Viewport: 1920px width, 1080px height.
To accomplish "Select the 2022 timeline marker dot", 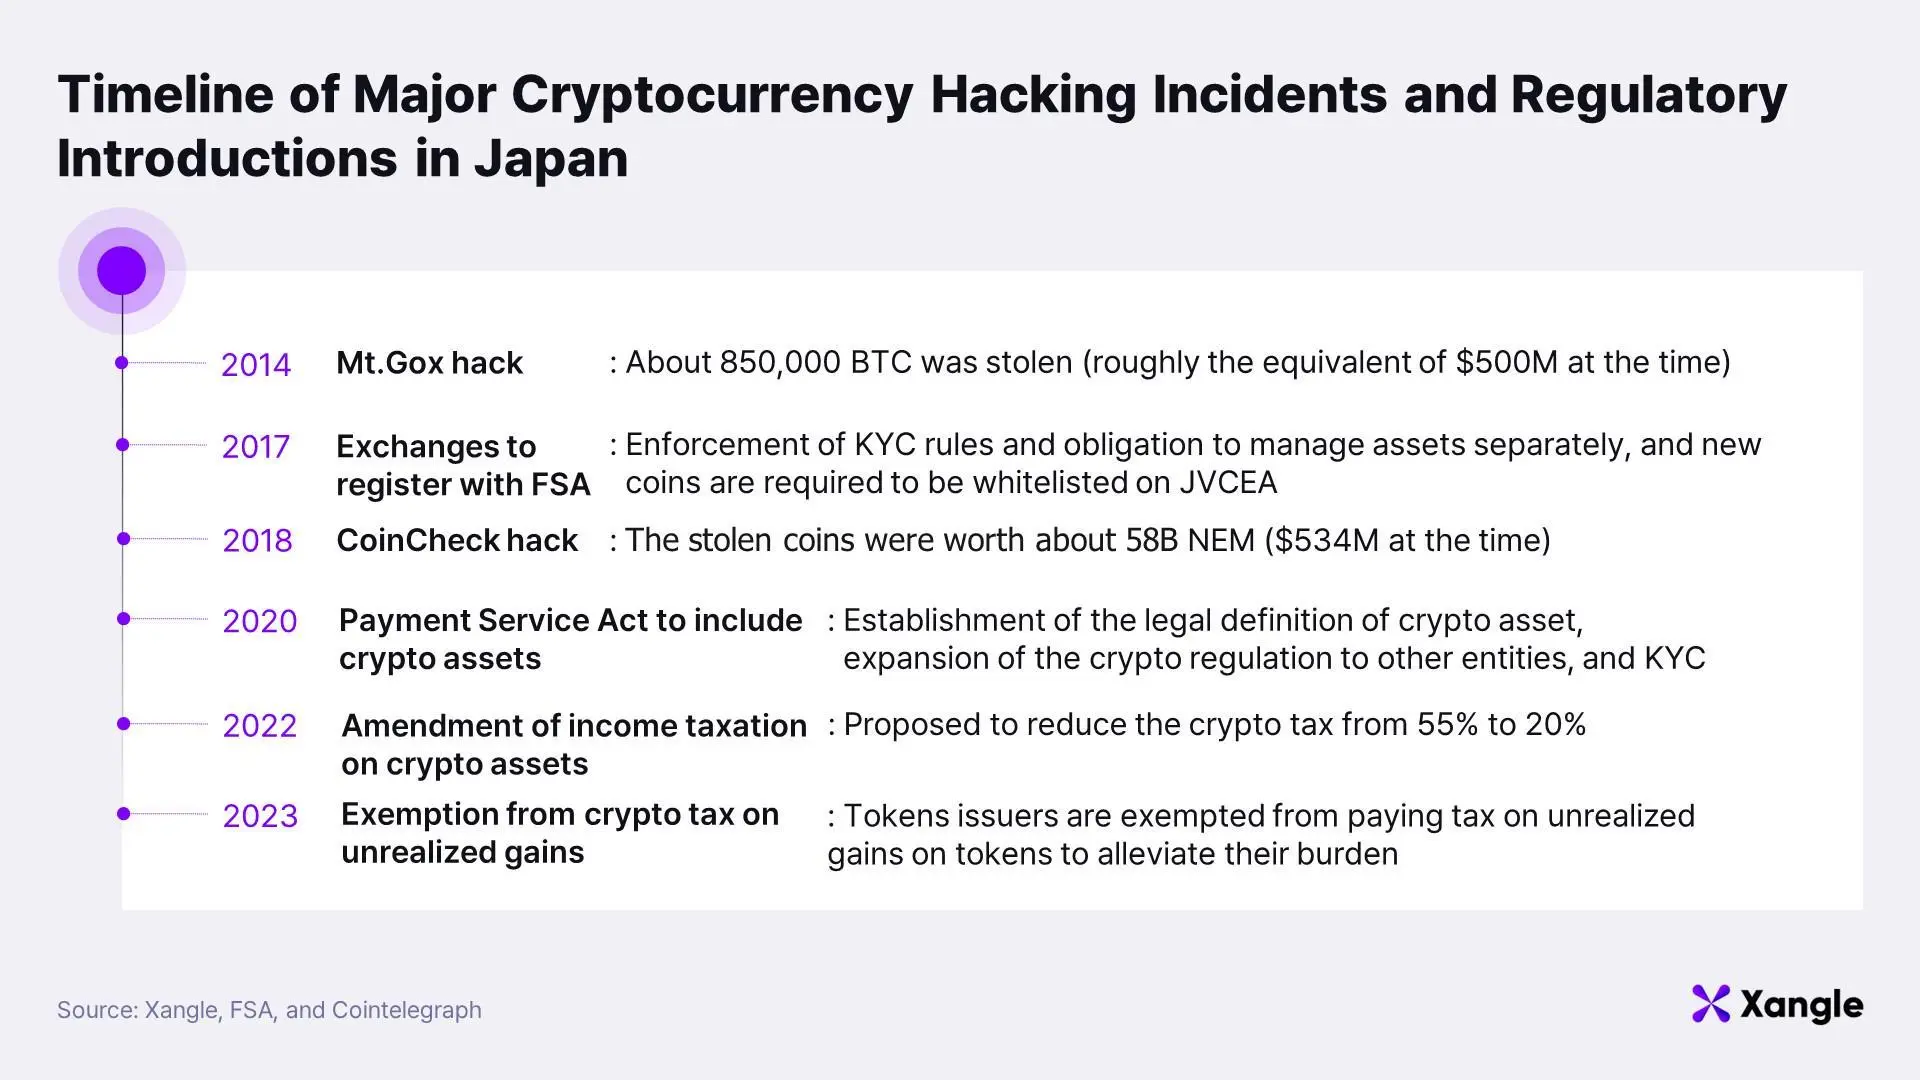I will point(123,724).
